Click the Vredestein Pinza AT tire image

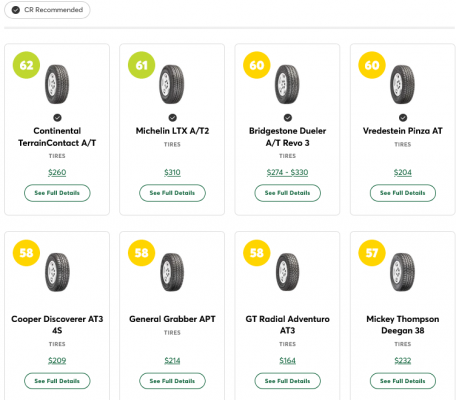tap(403, 84)
